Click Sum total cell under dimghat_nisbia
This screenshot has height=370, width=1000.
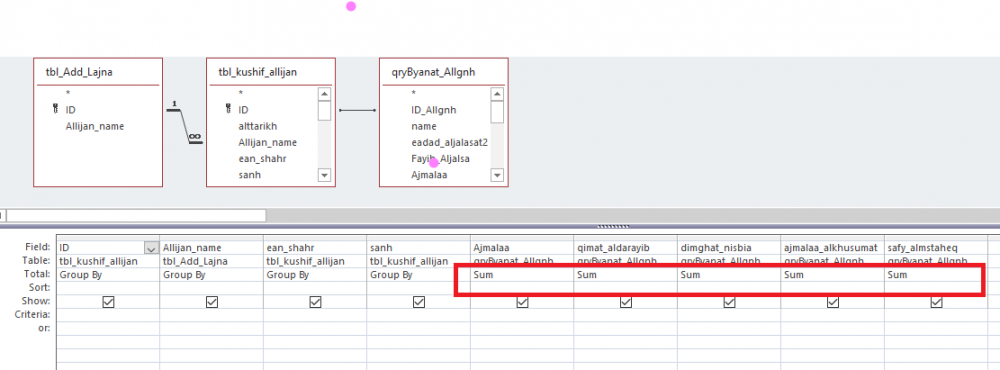coord(729,275)
